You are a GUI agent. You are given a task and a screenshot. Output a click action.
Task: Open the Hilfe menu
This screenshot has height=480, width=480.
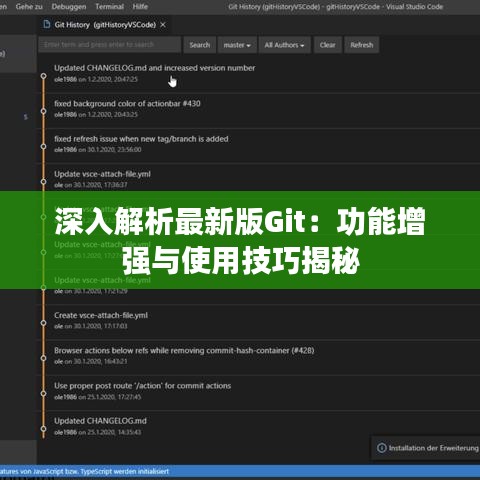[x=140, y=6]
